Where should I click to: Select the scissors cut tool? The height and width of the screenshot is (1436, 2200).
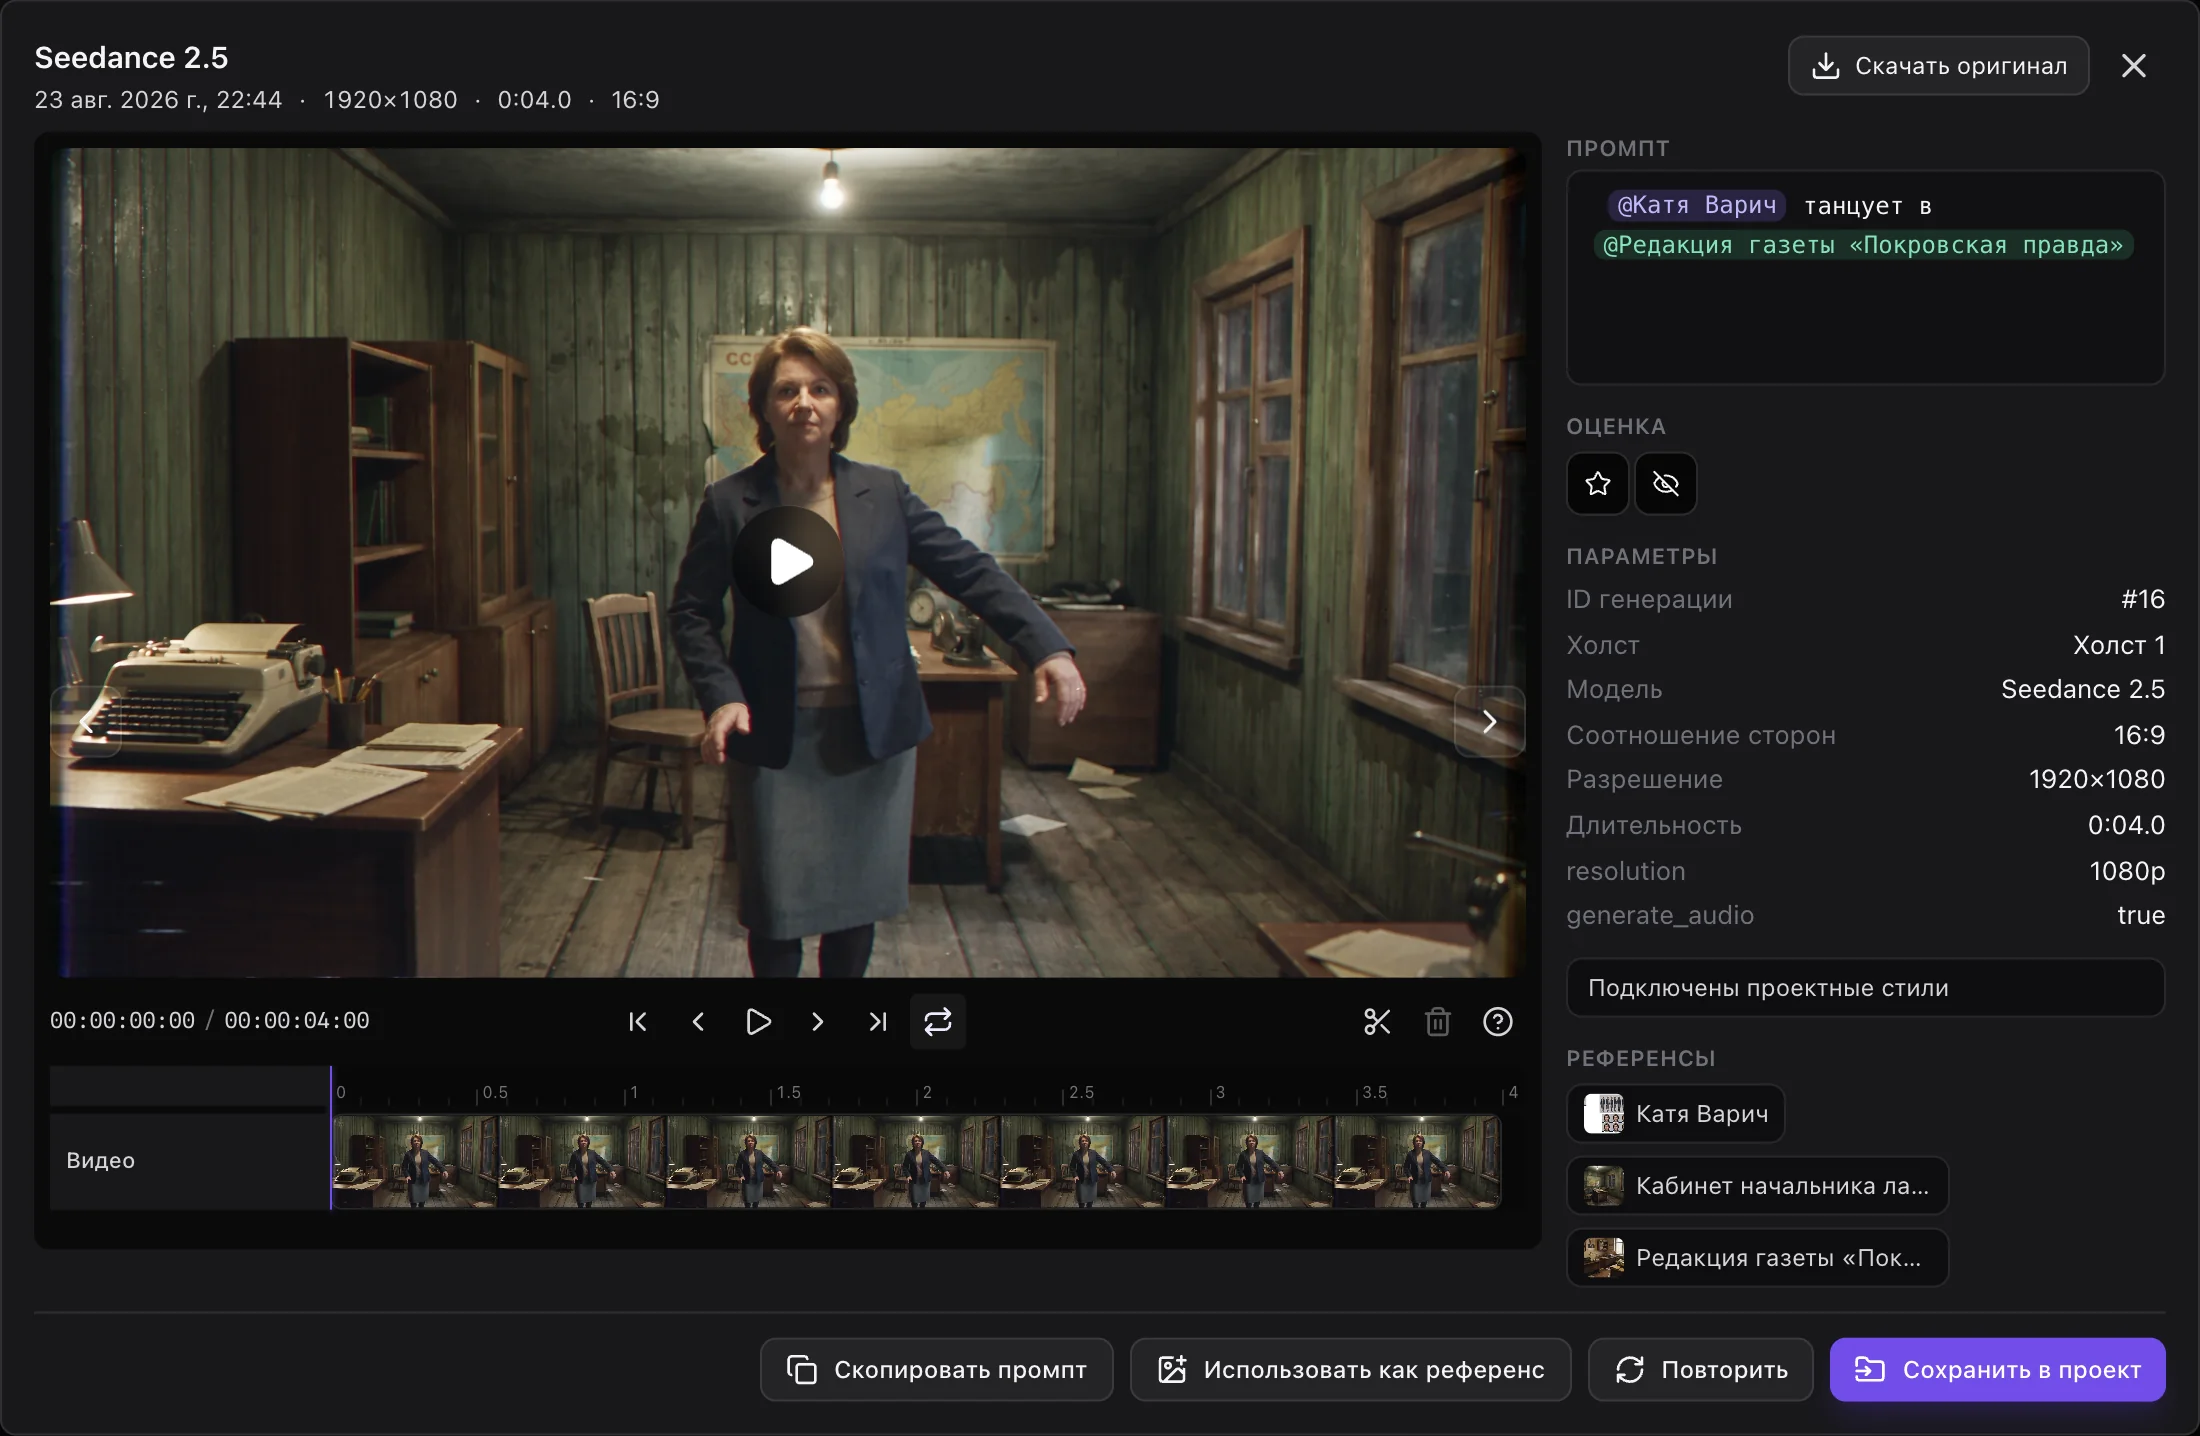point(1377,1021)
